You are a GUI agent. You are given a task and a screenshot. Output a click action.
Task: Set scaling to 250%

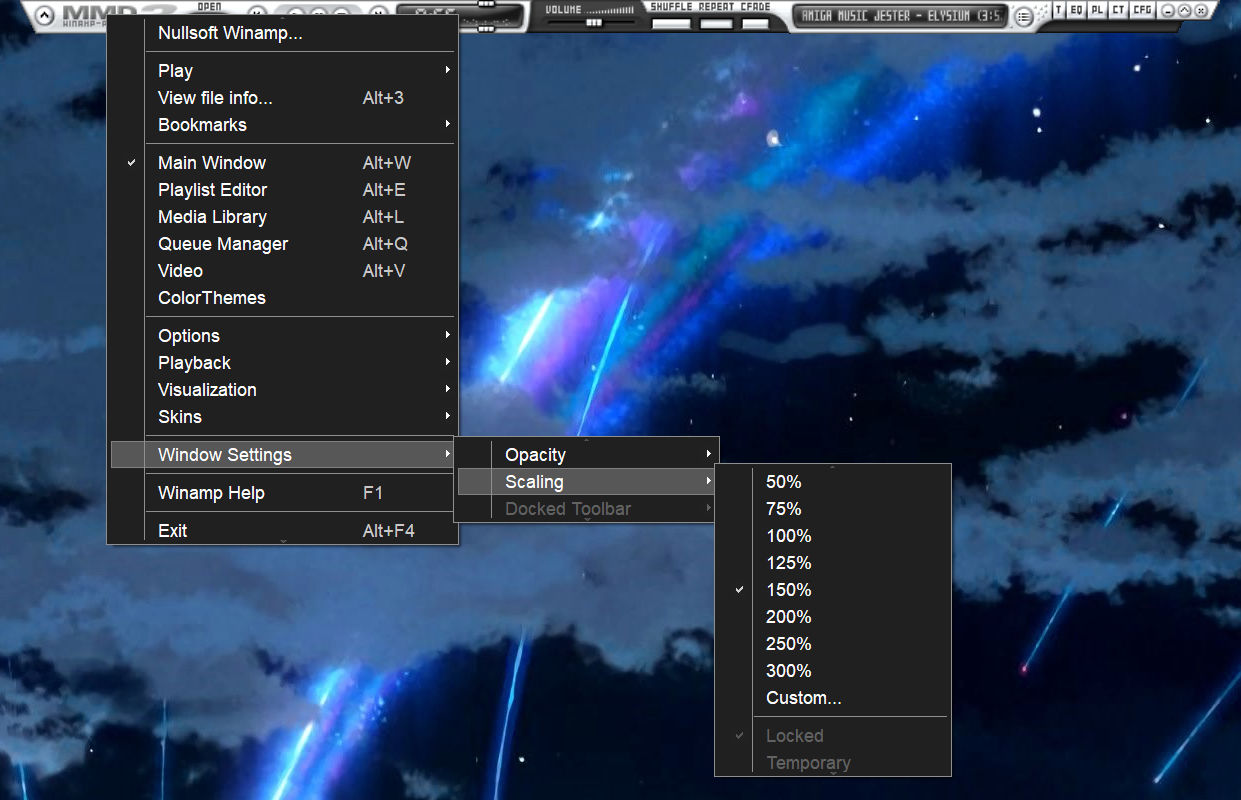coord(833,643)
